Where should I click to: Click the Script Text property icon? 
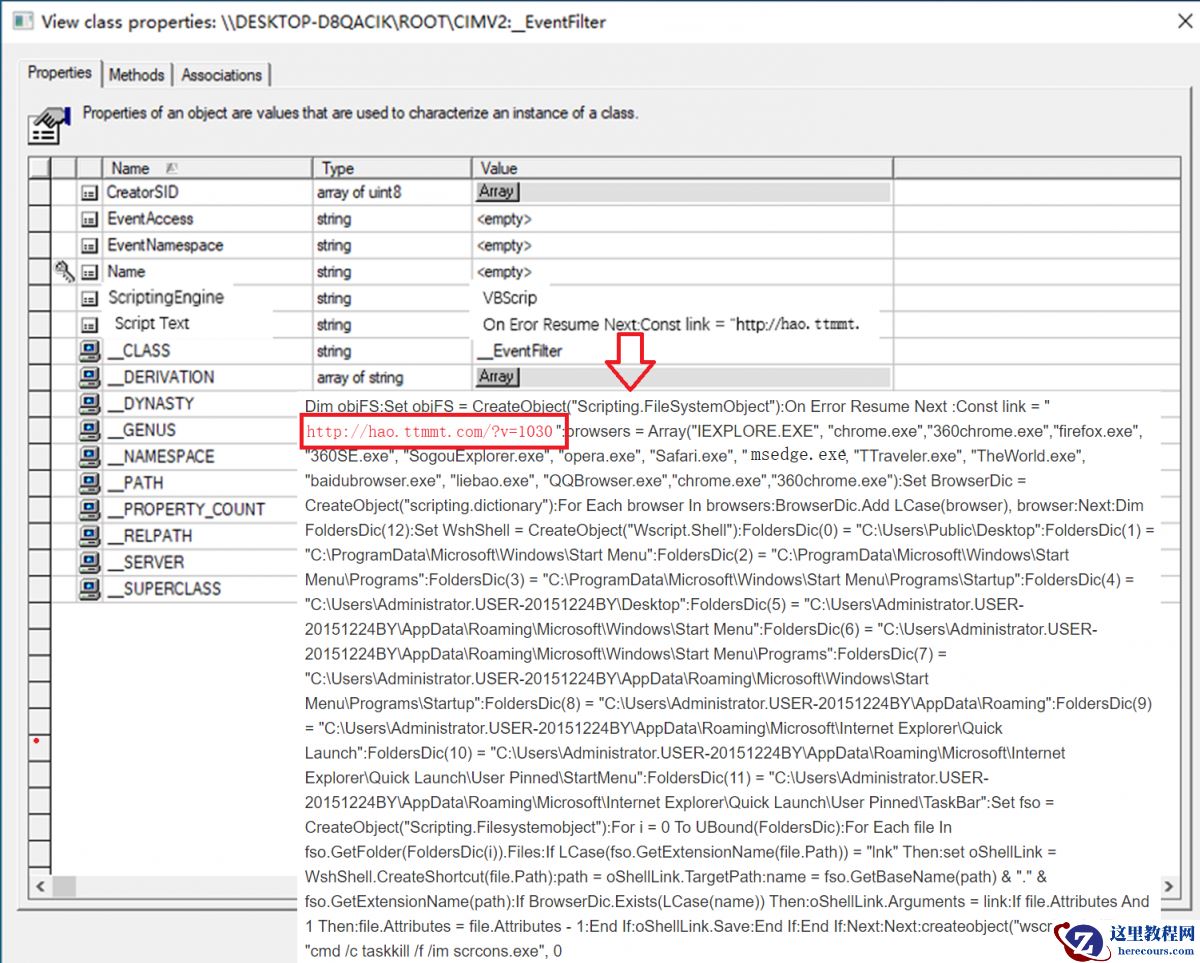point(90,325)
